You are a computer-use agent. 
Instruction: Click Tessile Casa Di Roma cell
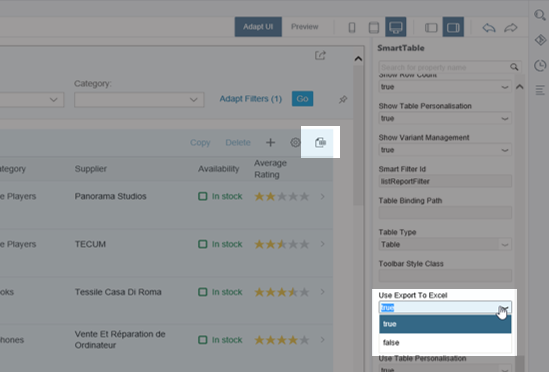click(118, 292)
